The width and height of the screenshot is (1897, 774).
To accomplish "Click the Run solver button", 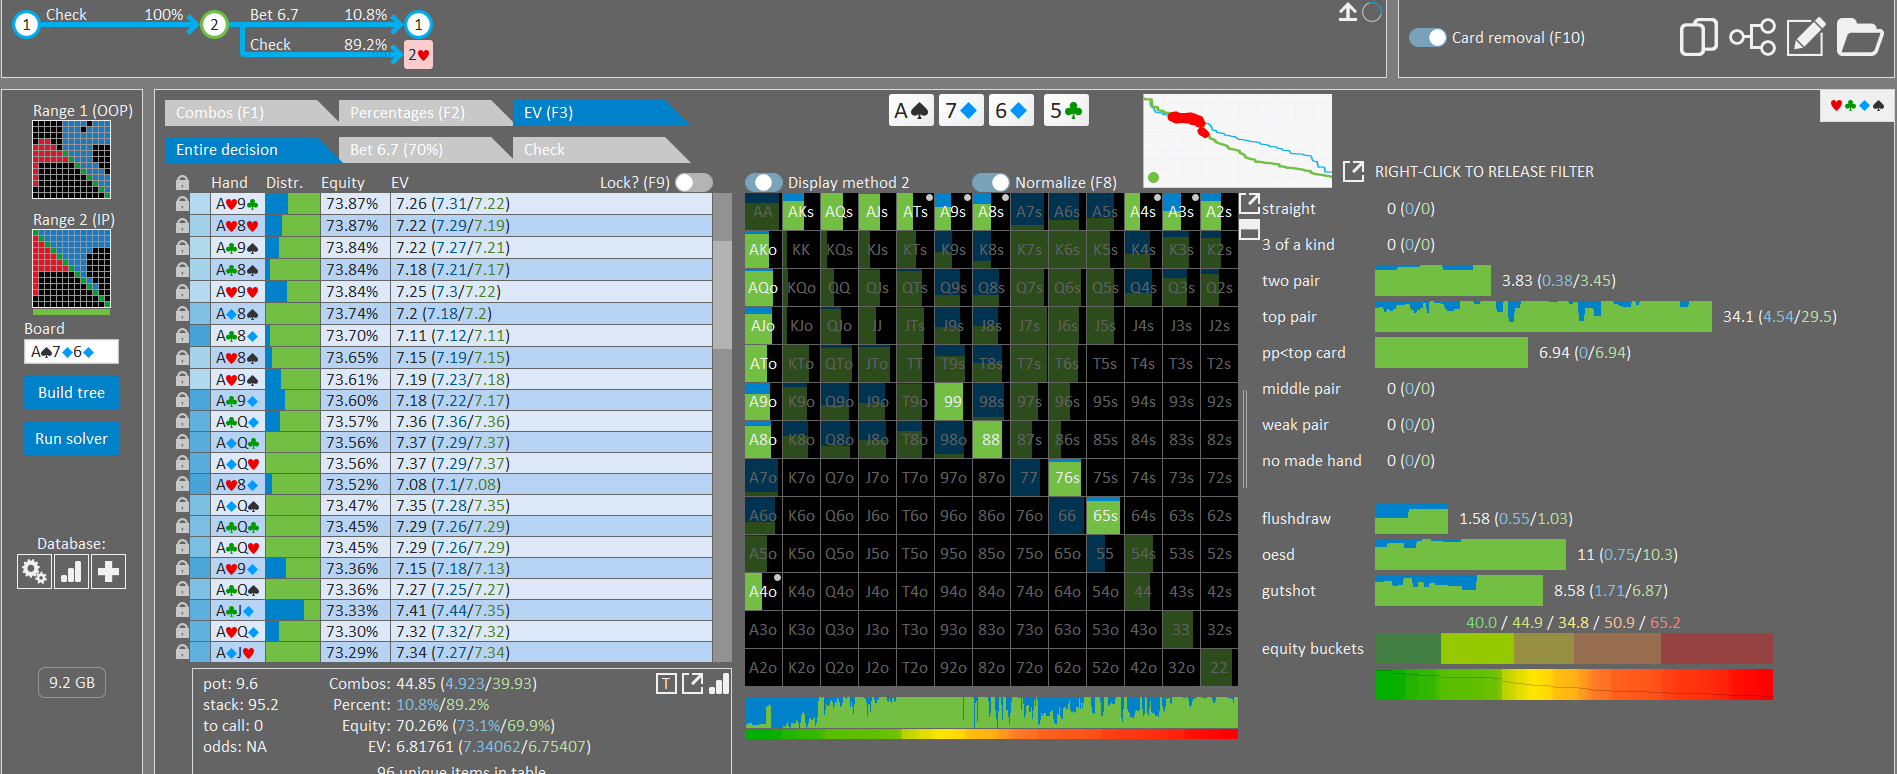I will (71, 439).
